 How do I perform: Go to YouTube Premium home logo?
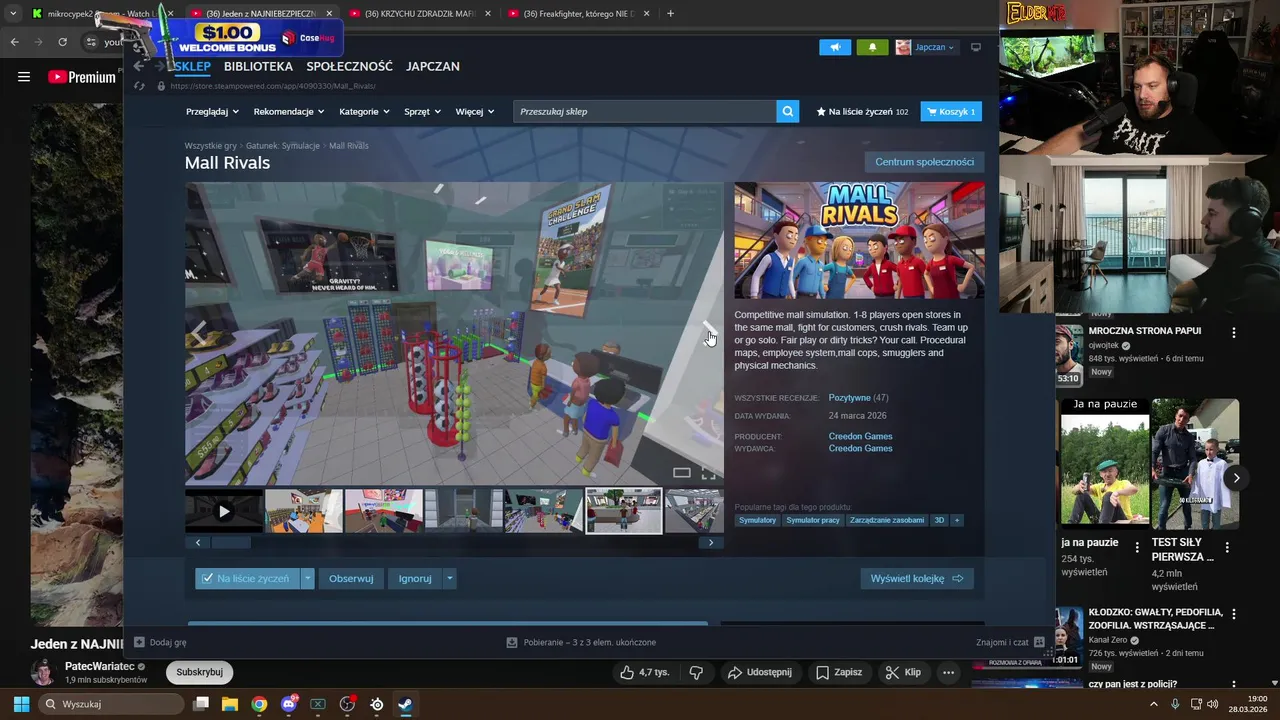pyautogui.click(x=82, y=77)
